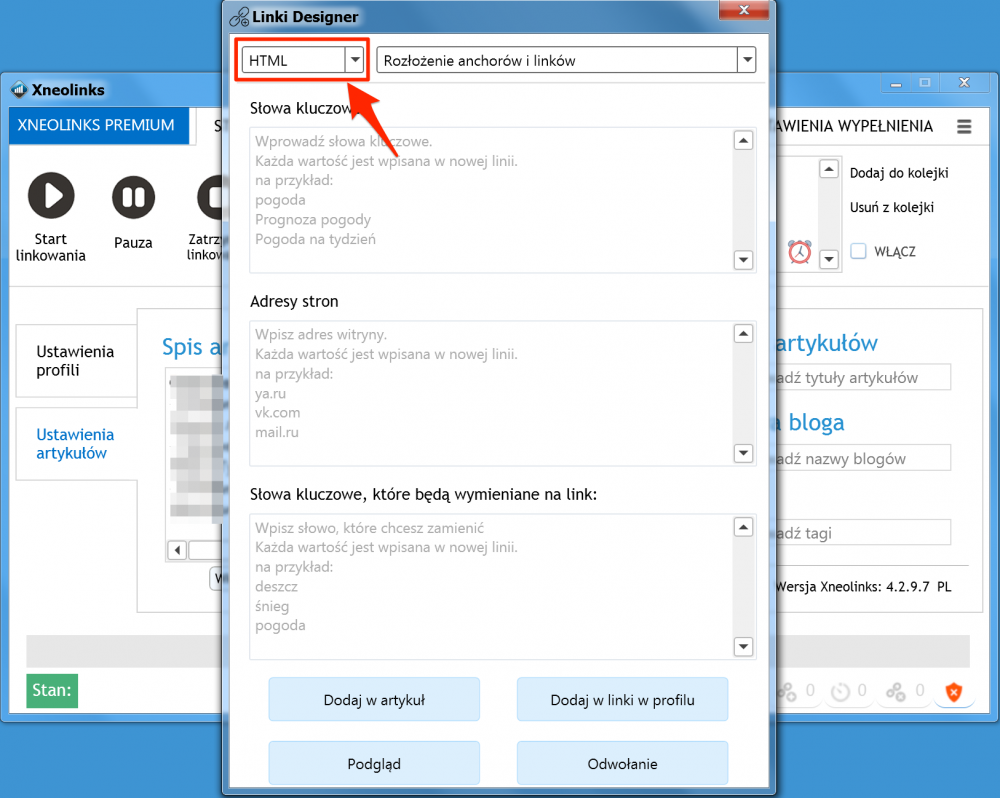Click the scroll up arrow in Słowa kluczowe box

click(744, 140)
